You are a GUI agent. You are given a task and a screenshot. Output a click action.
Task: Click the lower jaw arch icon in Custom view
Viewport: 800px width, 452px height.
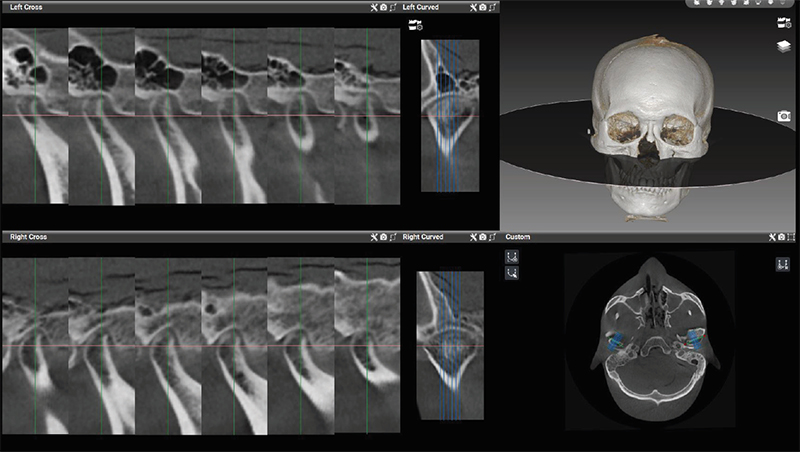(512, 273)
